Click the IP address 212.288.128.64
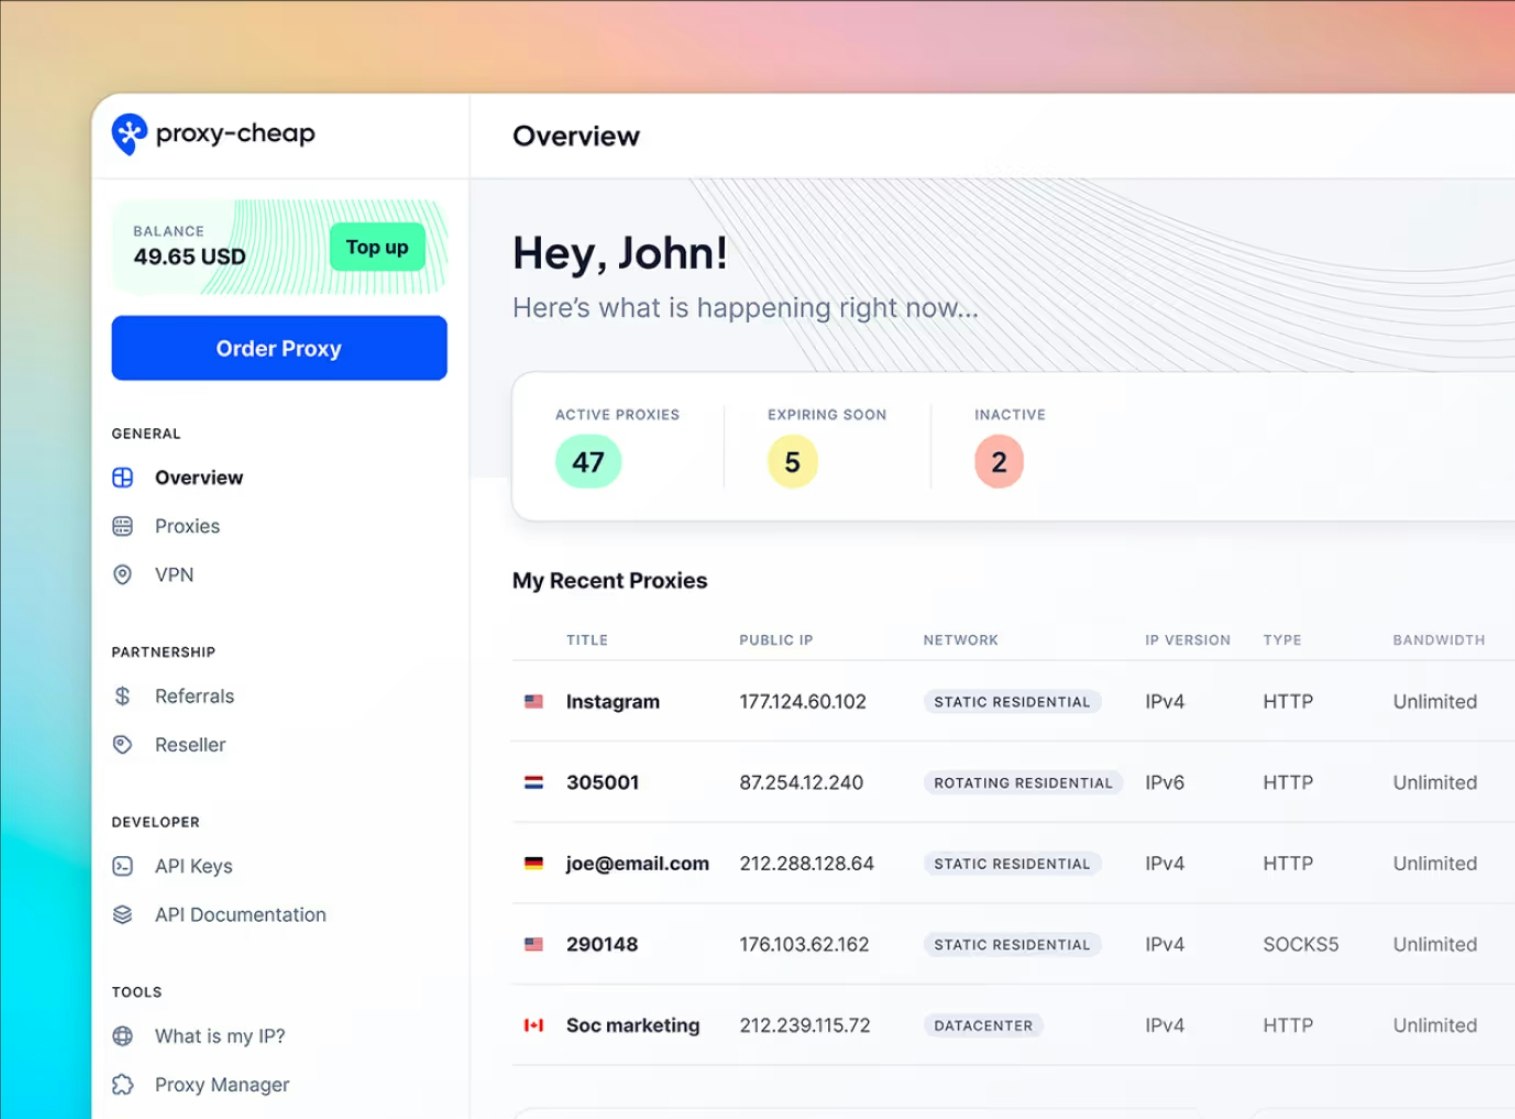 (x=807, y=864)
